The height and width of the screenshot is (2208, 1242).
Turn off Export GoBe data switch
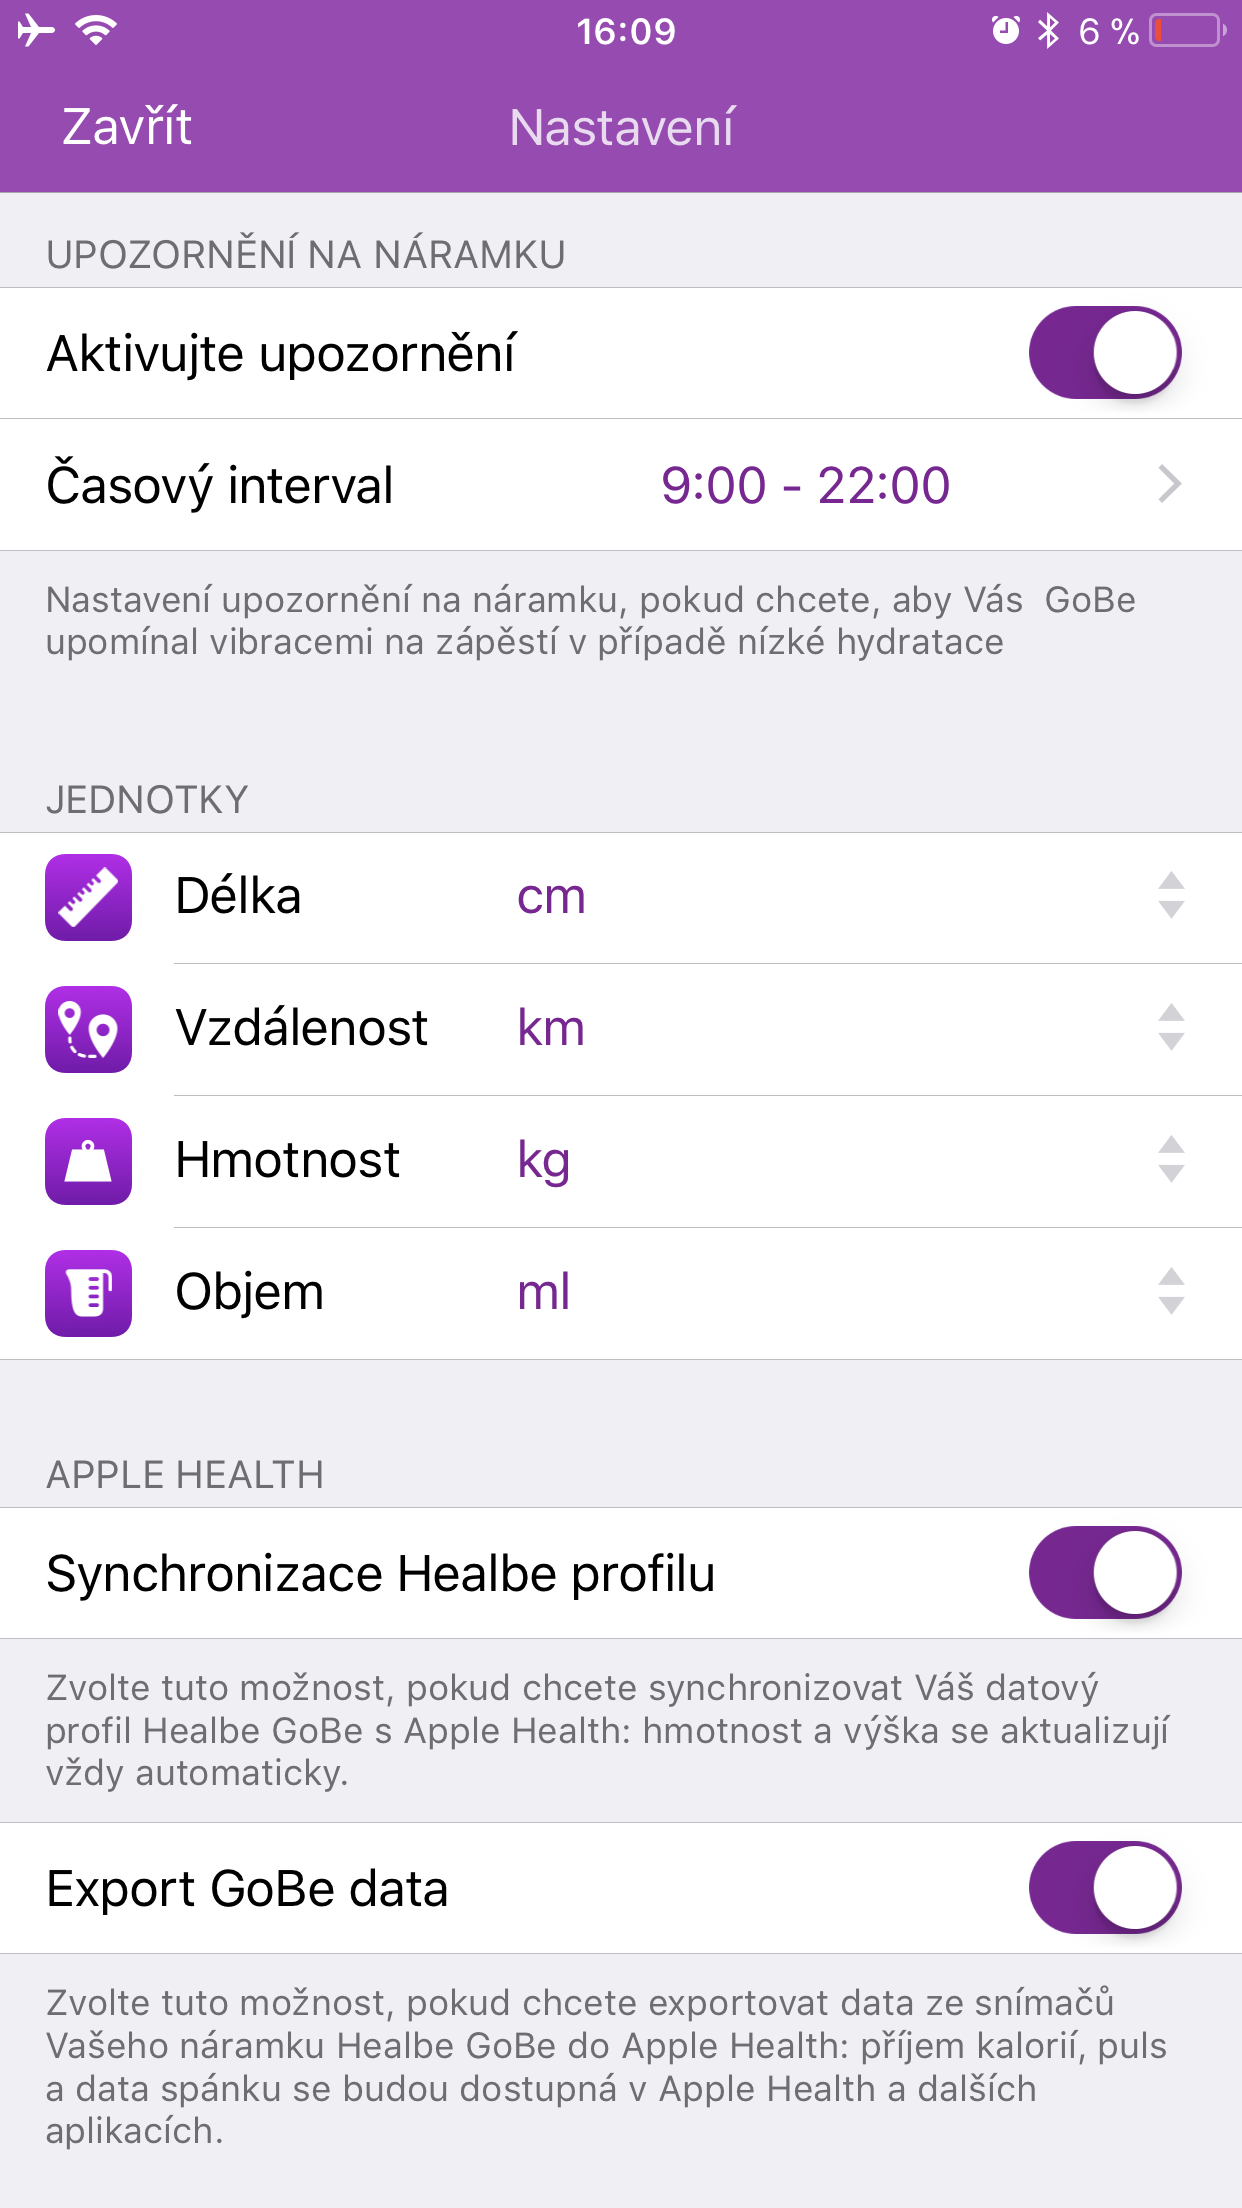1104,1888
